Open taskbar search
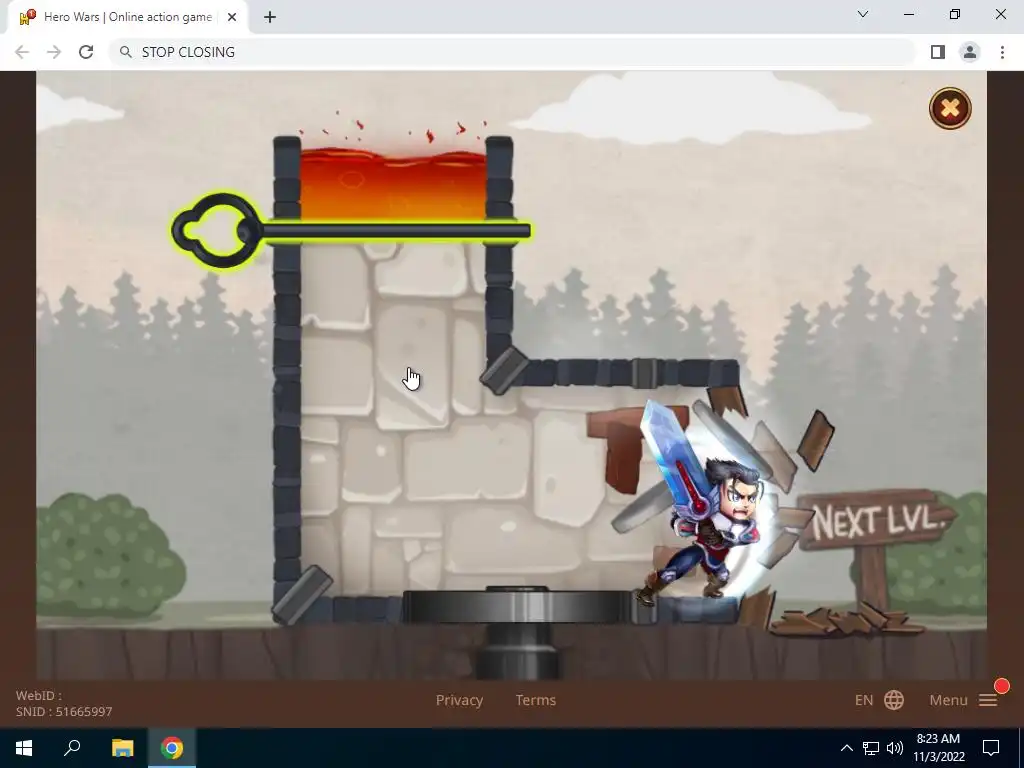 pos(72,748)
